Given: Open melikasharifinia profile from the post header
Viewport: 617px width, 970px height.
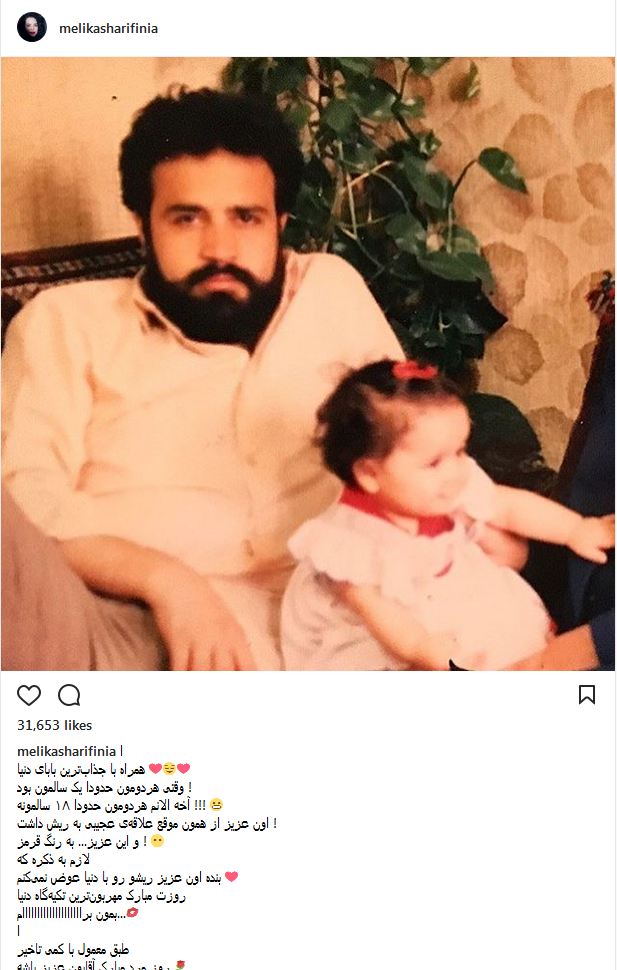Looking at the screenshot, I should coord(108,28).
